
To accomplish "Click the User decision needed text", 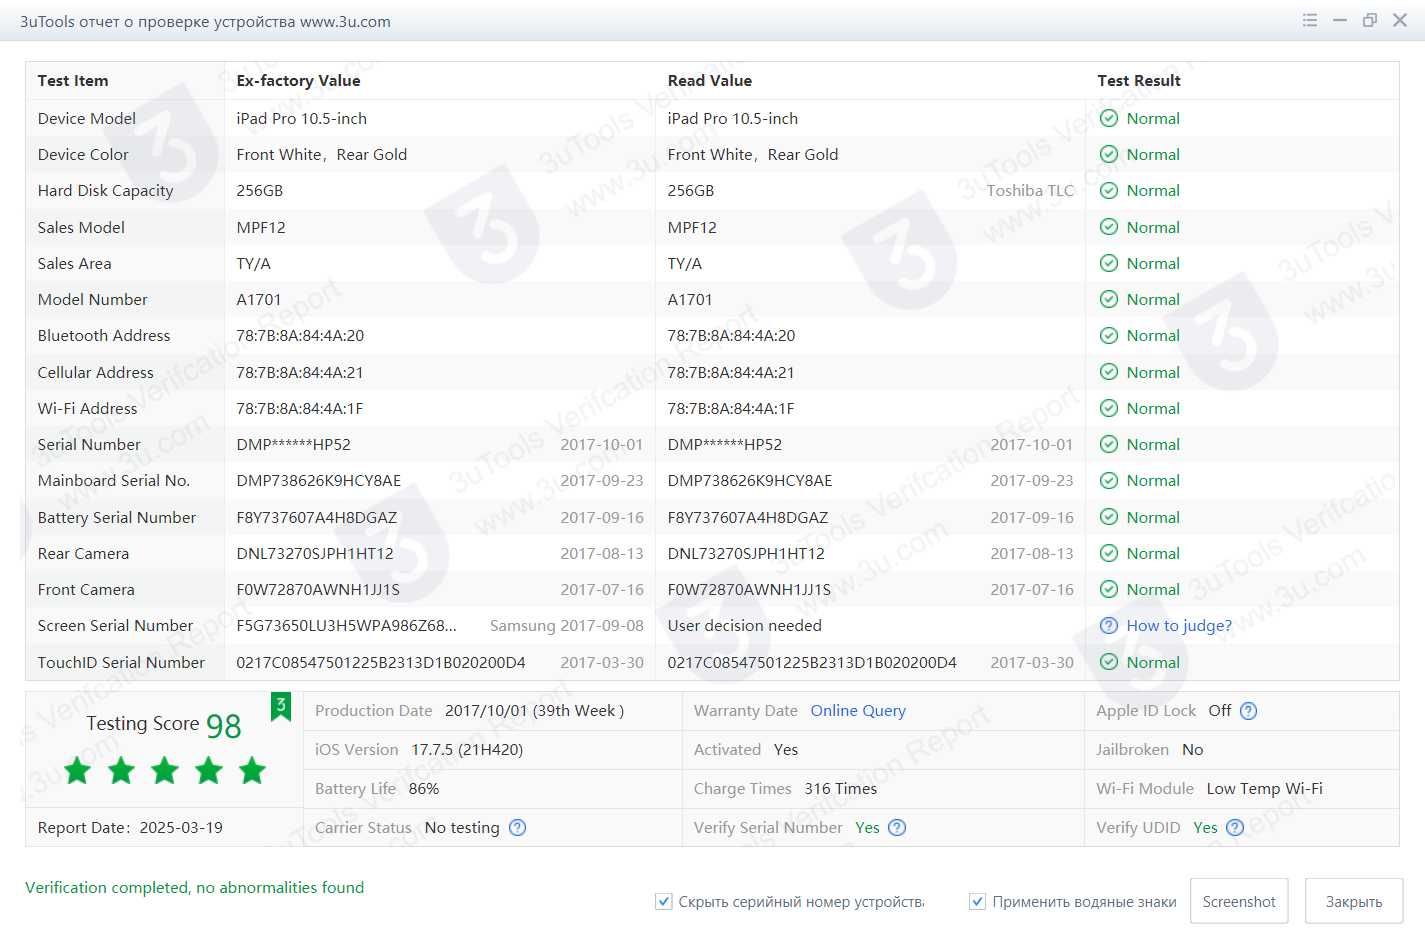I will (745, 625).
